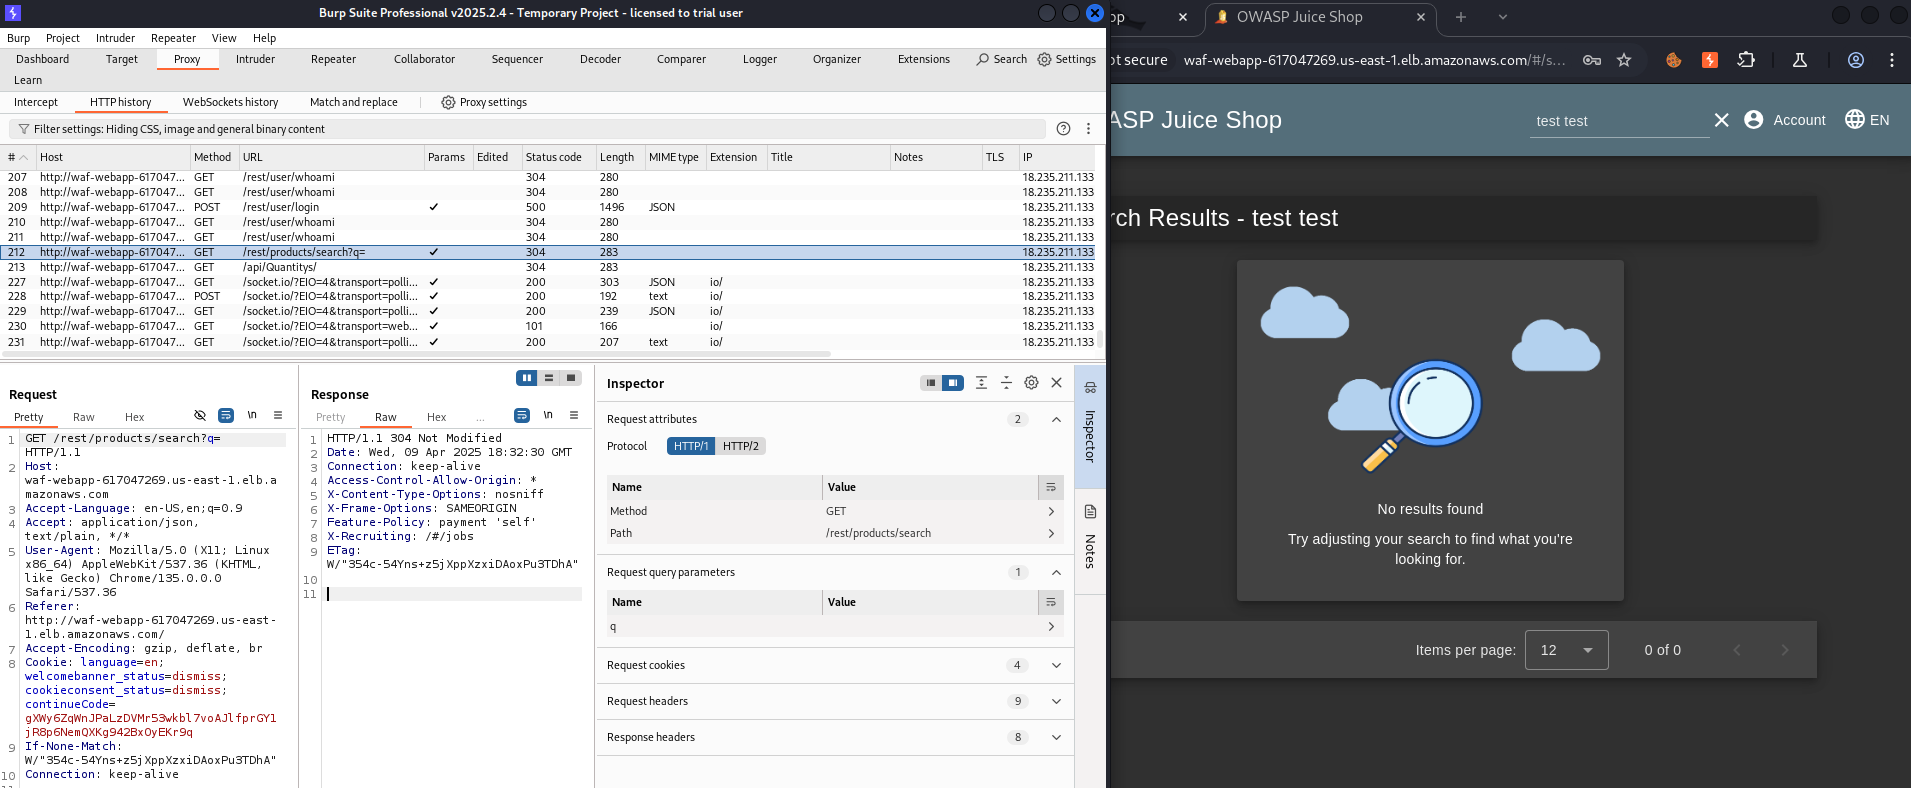The width and height of the screenshot is (1911, 788).
Task: Open query parameters table options icon
Action: tap(1051, 602)
